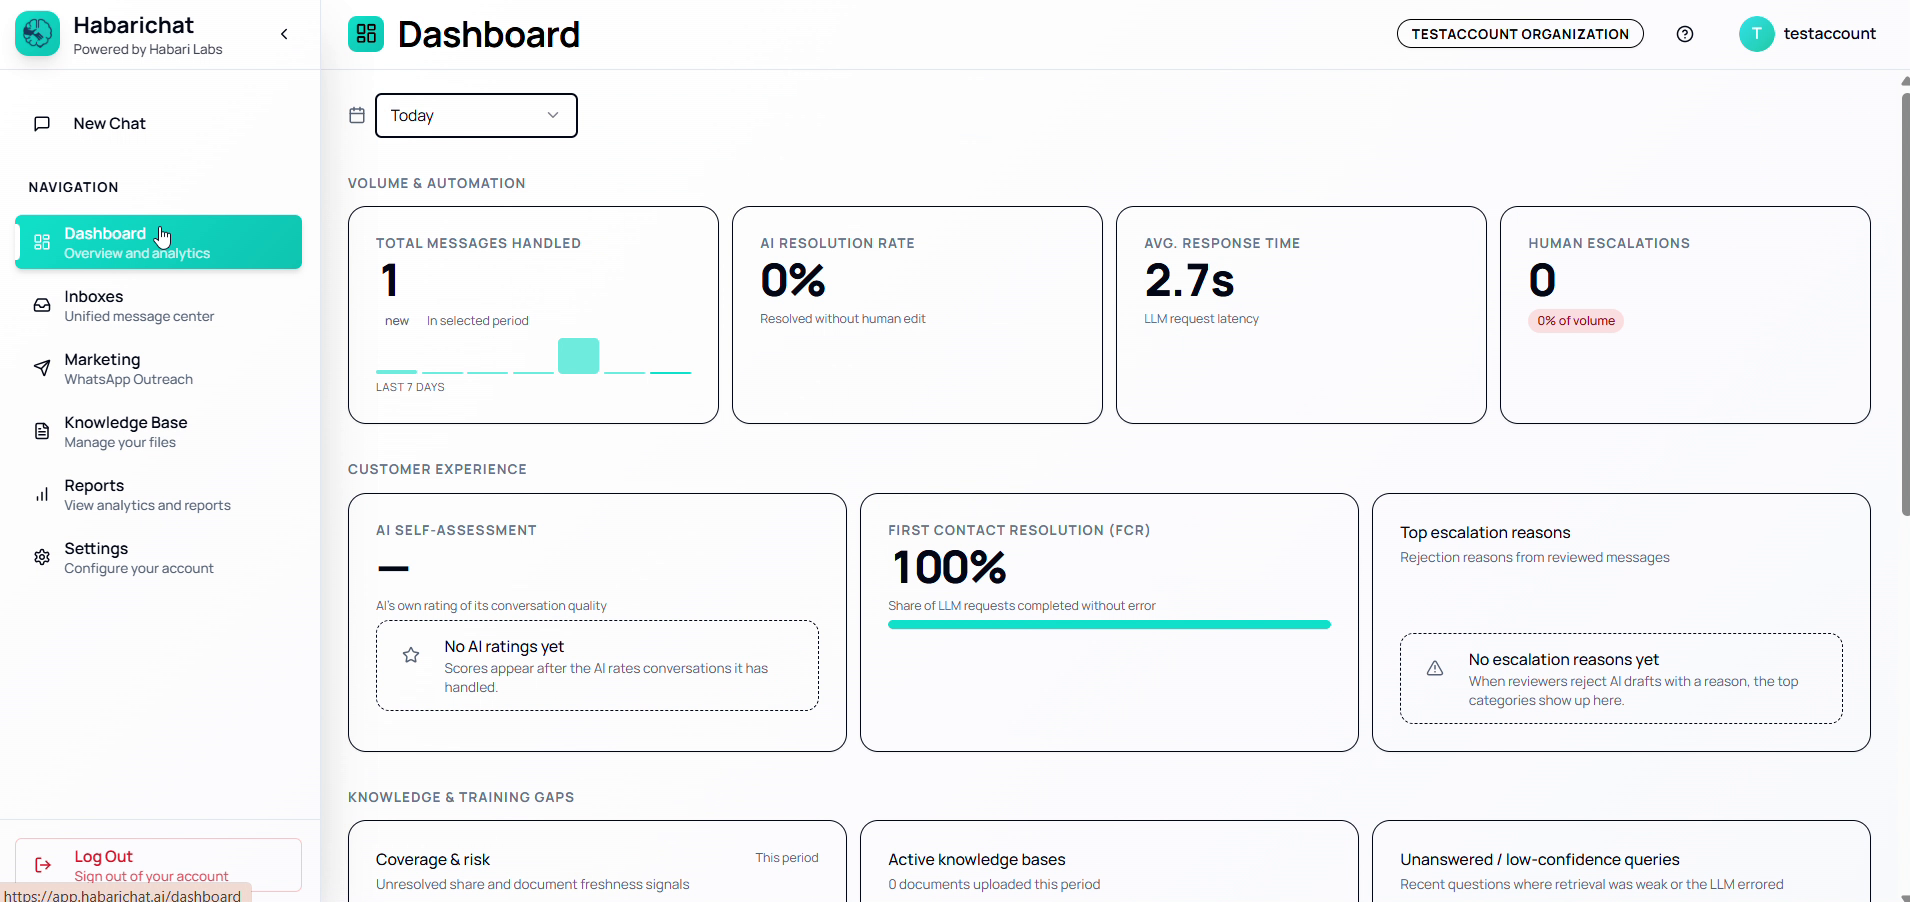The height and width of the screenshot is (902, 1910).
Task: Open the testaccount user name menu
Action: (x=1829, y=34)
